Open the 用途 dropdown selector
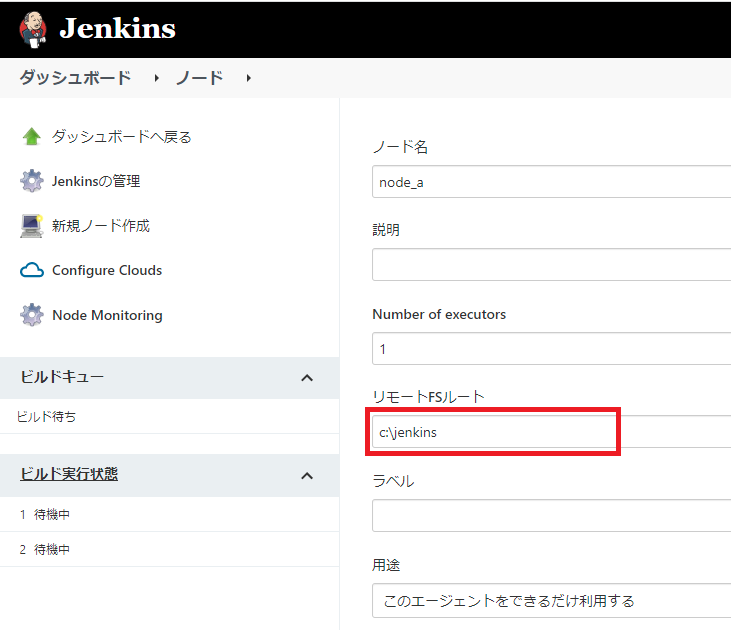Viewport: 731px width, 630px height. (x=552, y=601)
